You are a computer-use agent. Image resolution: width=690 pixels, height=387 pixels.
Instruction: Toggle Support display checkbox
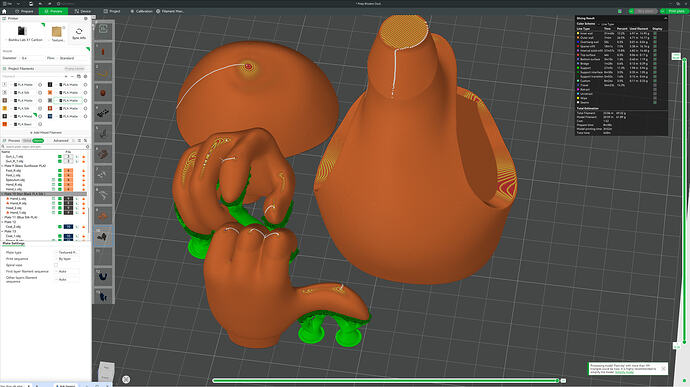[655, 68]
